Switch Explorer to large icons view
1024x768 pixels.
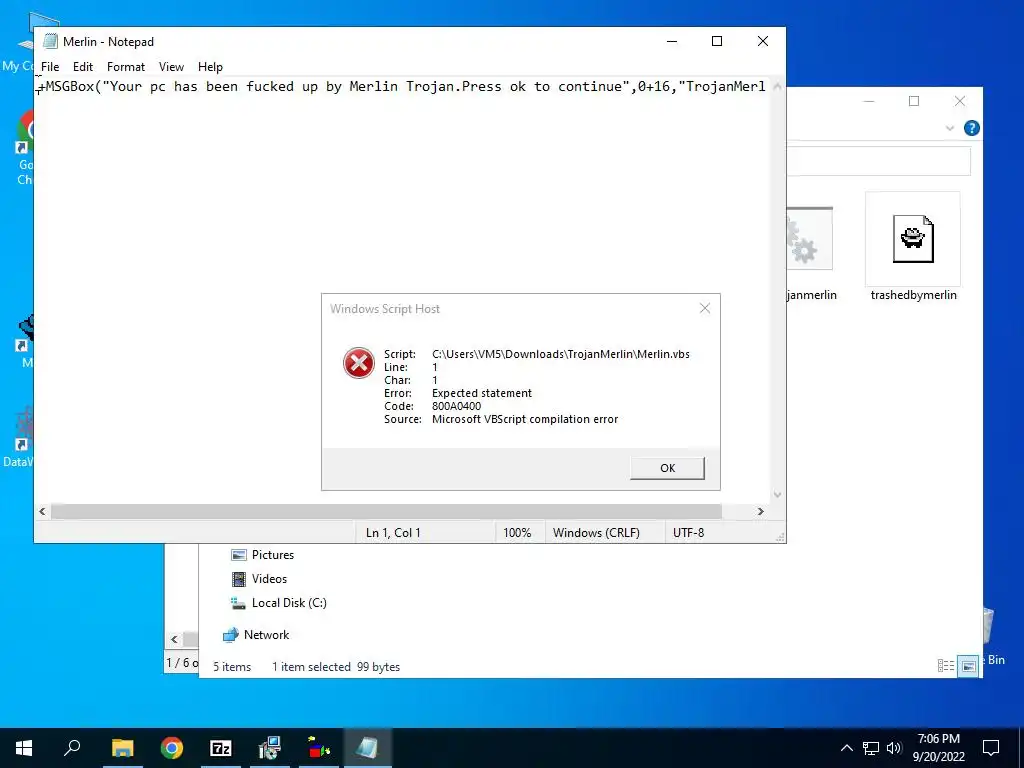968,666
